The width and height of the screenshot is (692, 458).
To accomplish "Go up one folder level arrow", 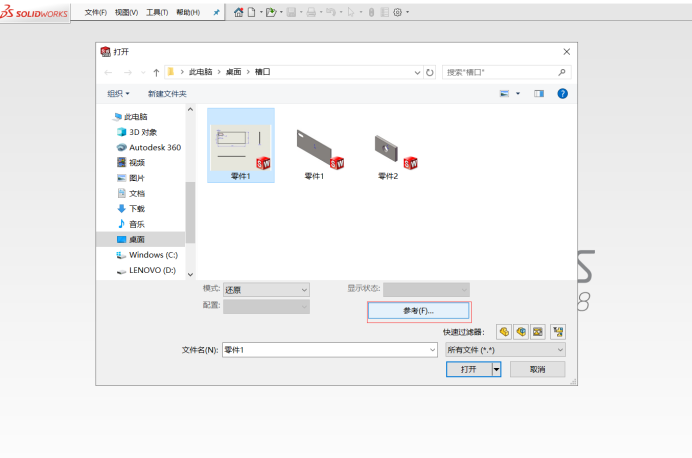I will tap(156, 72).
